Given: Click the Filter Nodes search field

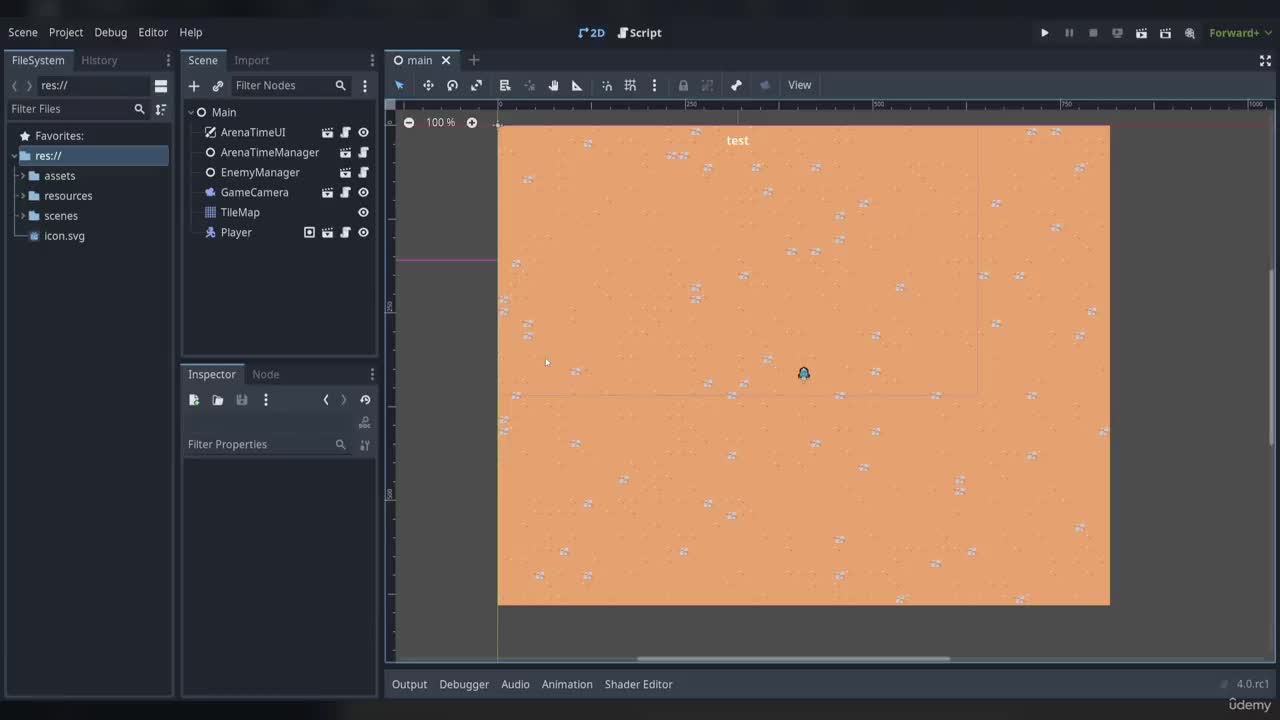Looking at the screenshot, I should tap(291, 86).
